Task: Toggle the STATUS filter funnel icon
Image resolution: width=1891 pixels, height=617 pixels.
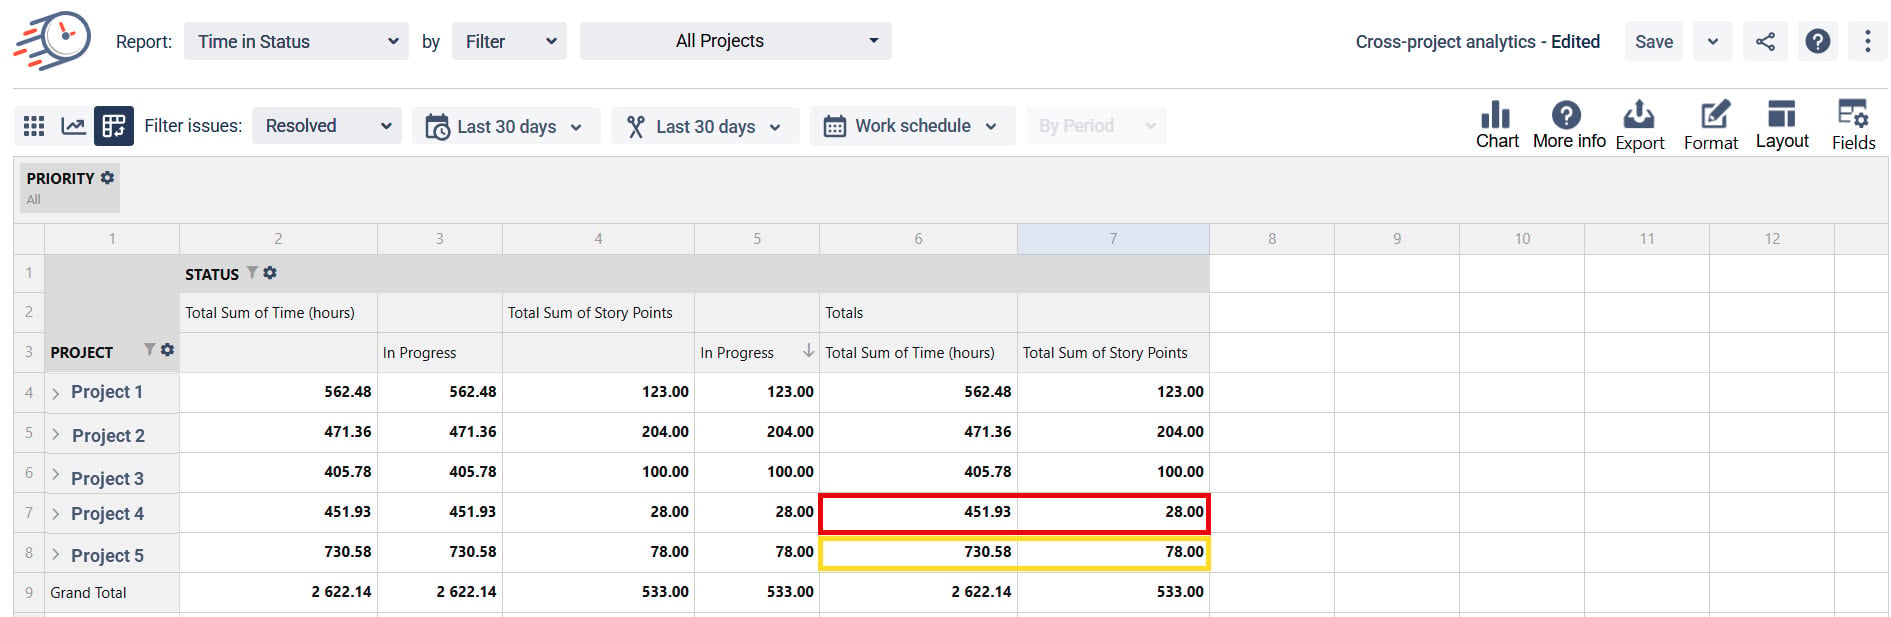Action: (252, 272)
